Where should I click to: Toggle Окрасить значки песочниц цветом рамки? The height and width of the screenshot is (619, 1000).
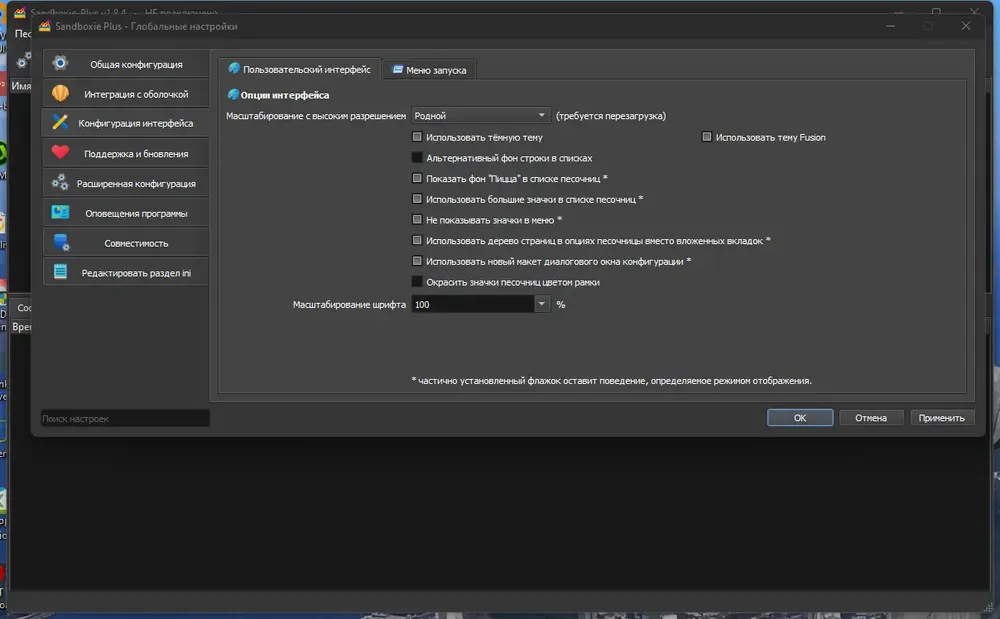pos(417,281)
